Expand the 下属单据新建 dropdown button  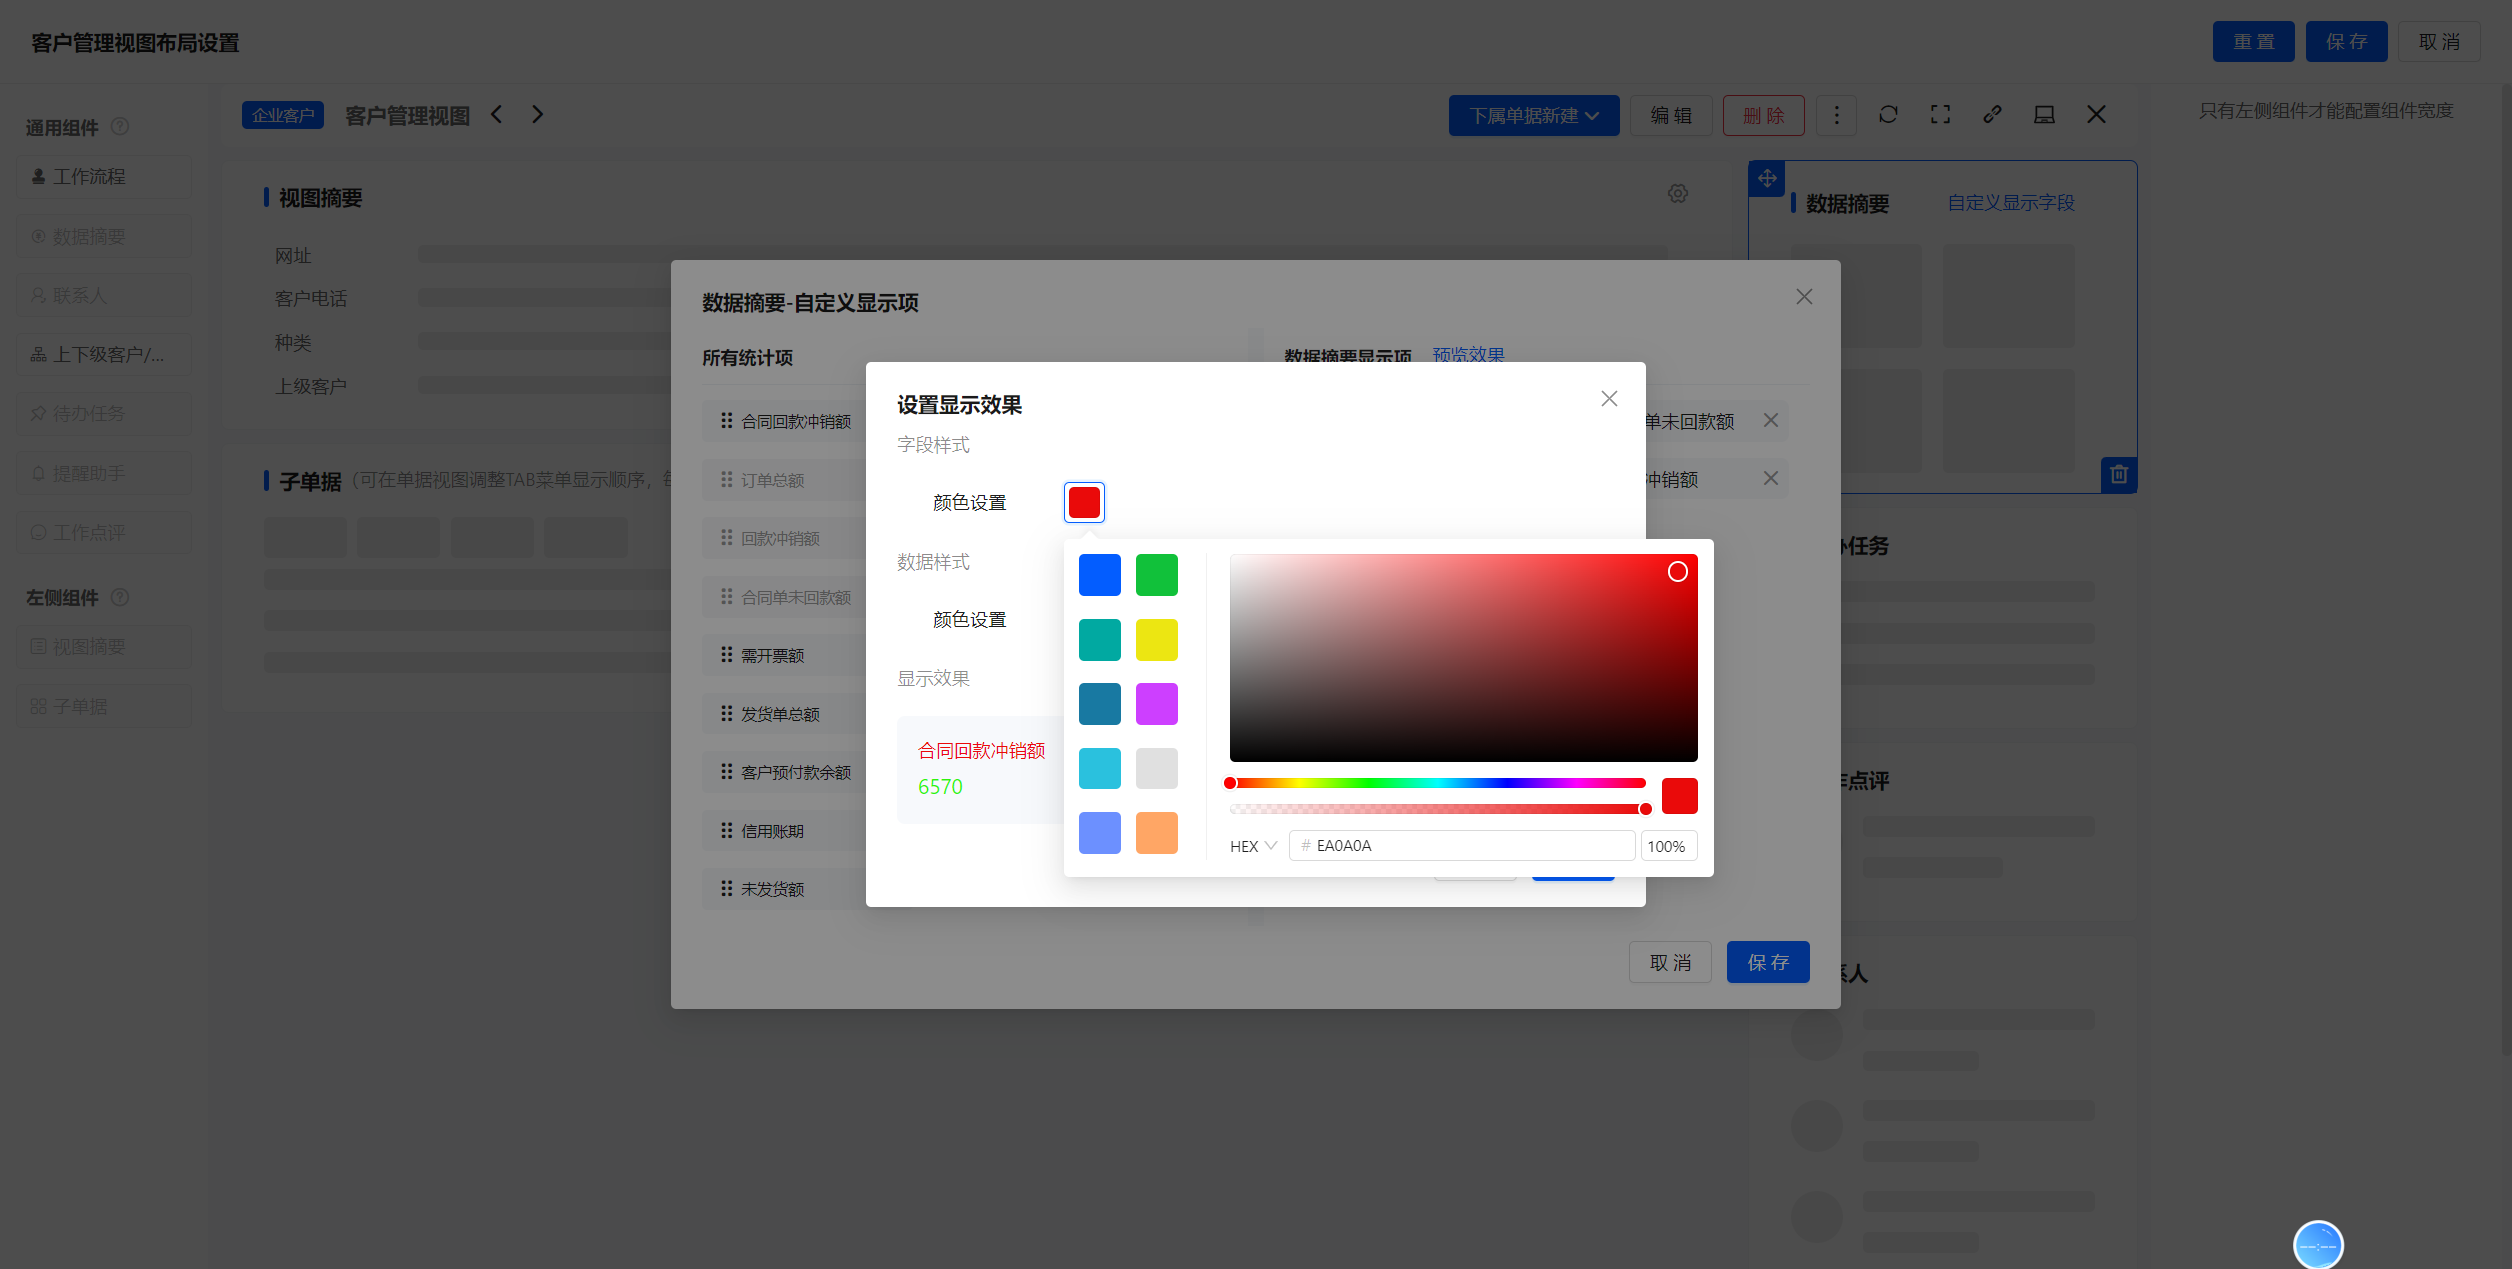point(1534,116)
